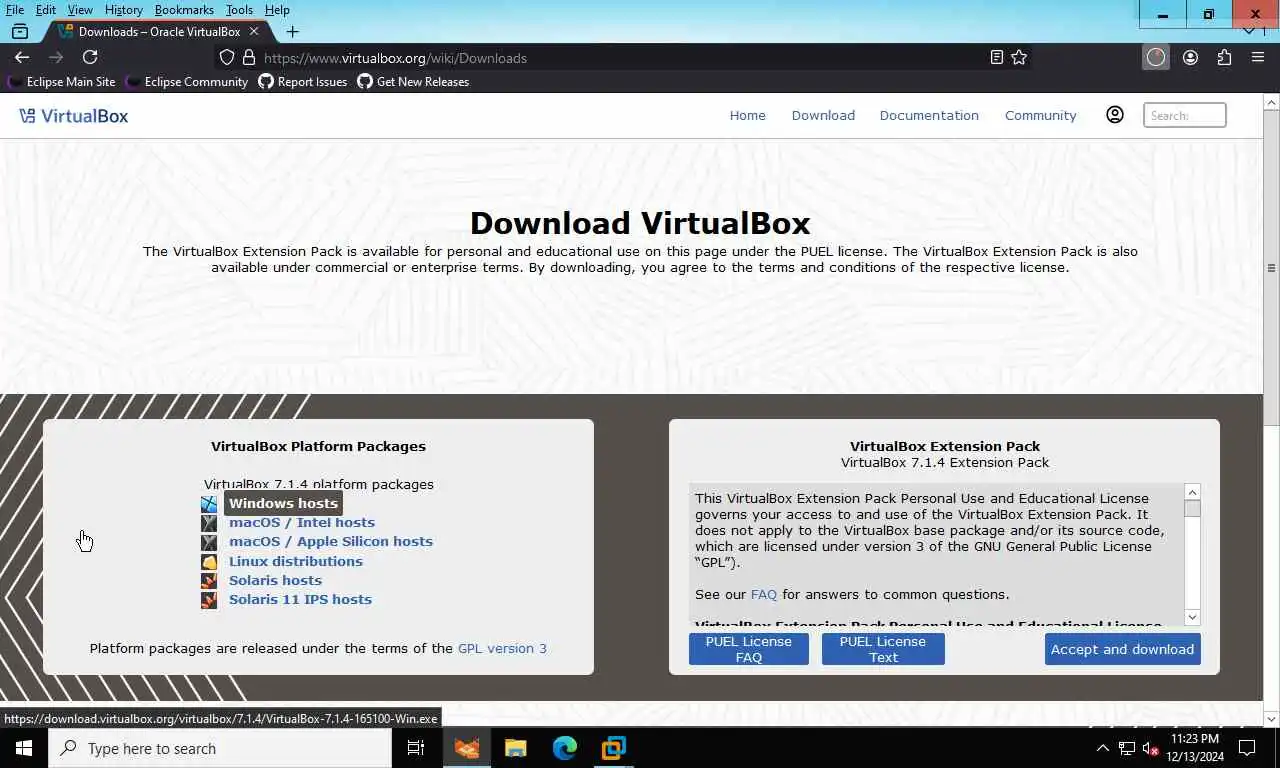Image resolution: width=1280 pixels, height=768 pixels.
Task: Click the Windows taskbar search box
Action: click(220, 748)
